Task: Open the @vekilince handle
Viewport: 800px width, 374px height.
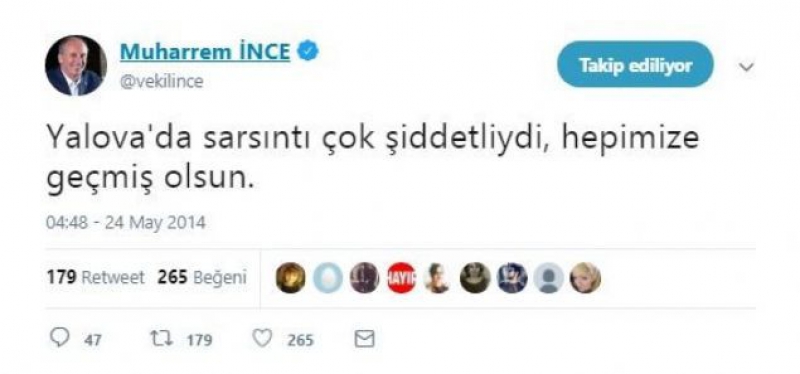Action: [161, 82]
